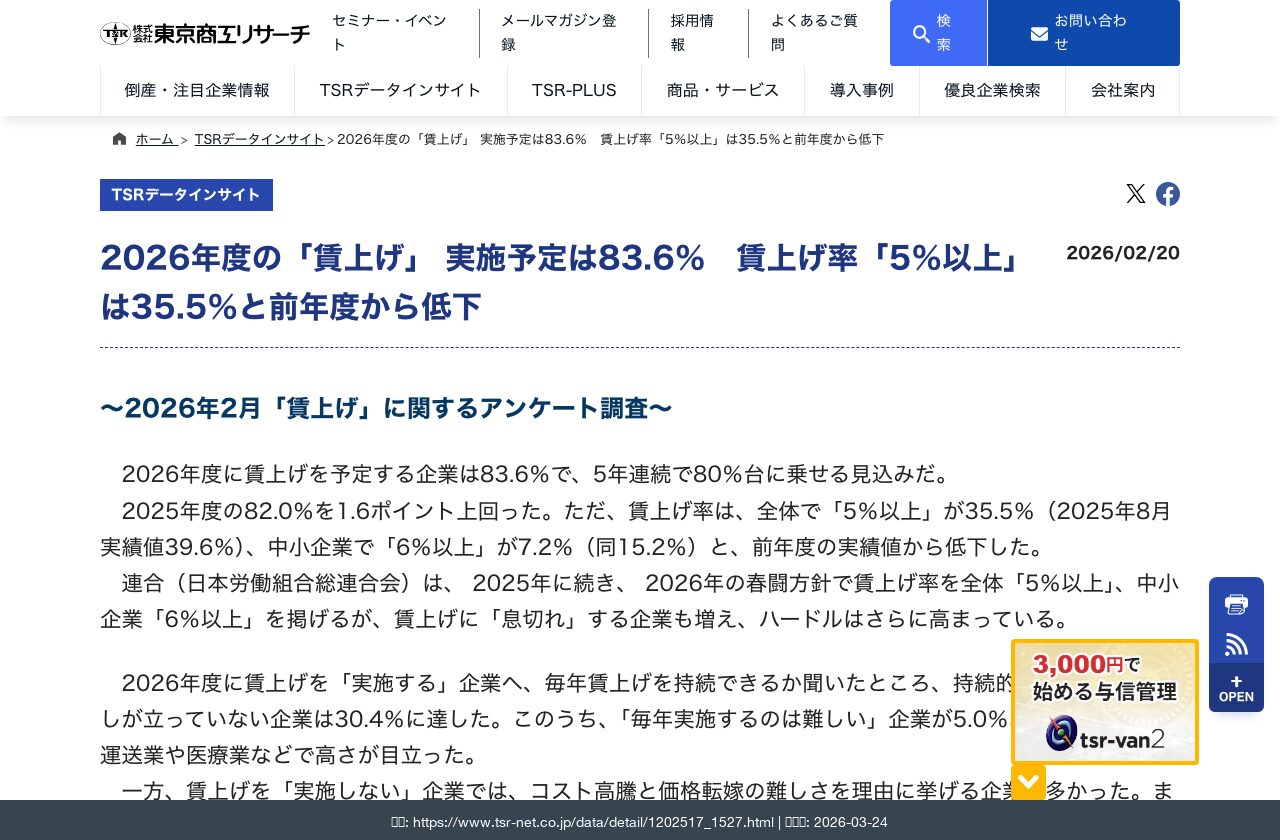Image resolution: width=1280 pixels, height=840 pixels.
Task: Print the article via the printer icon
Action: 1236,604
